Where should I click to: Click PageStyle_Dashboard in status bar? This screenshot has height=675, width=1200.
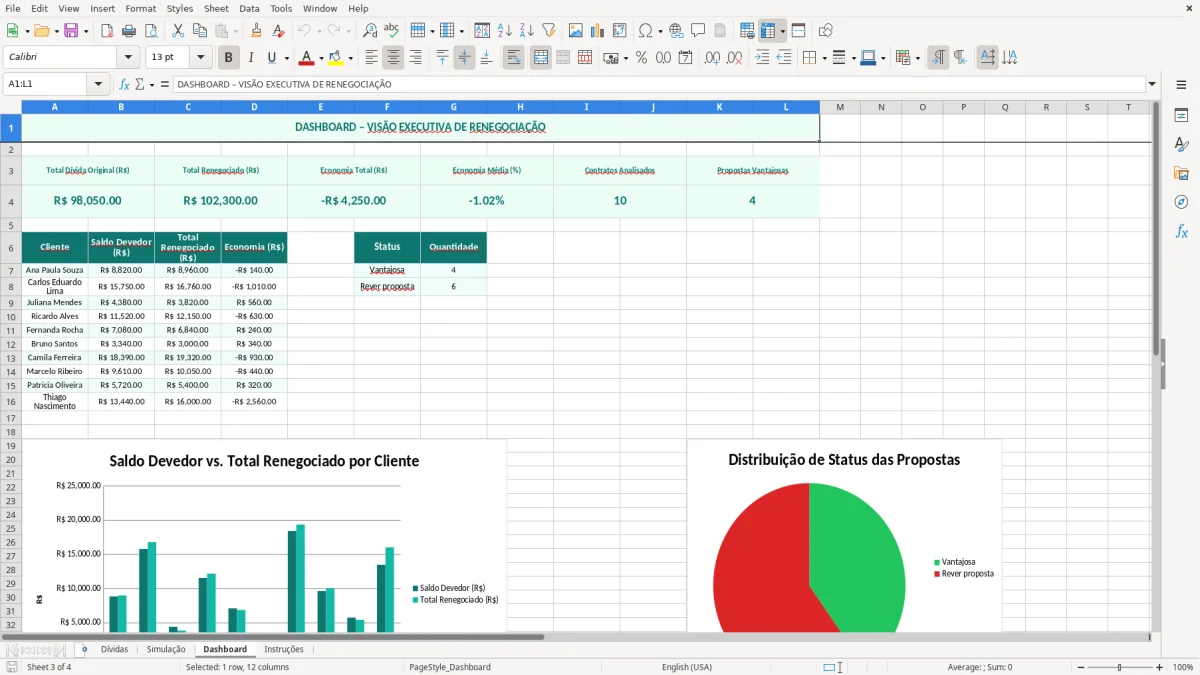click(x=450, y=667)
